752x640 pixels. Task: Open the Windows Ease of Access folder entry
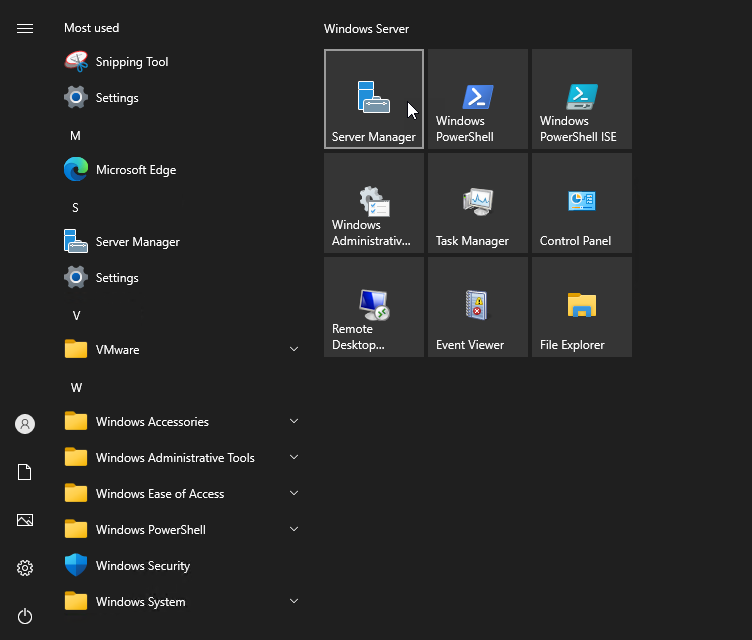(x=183, y=494)
